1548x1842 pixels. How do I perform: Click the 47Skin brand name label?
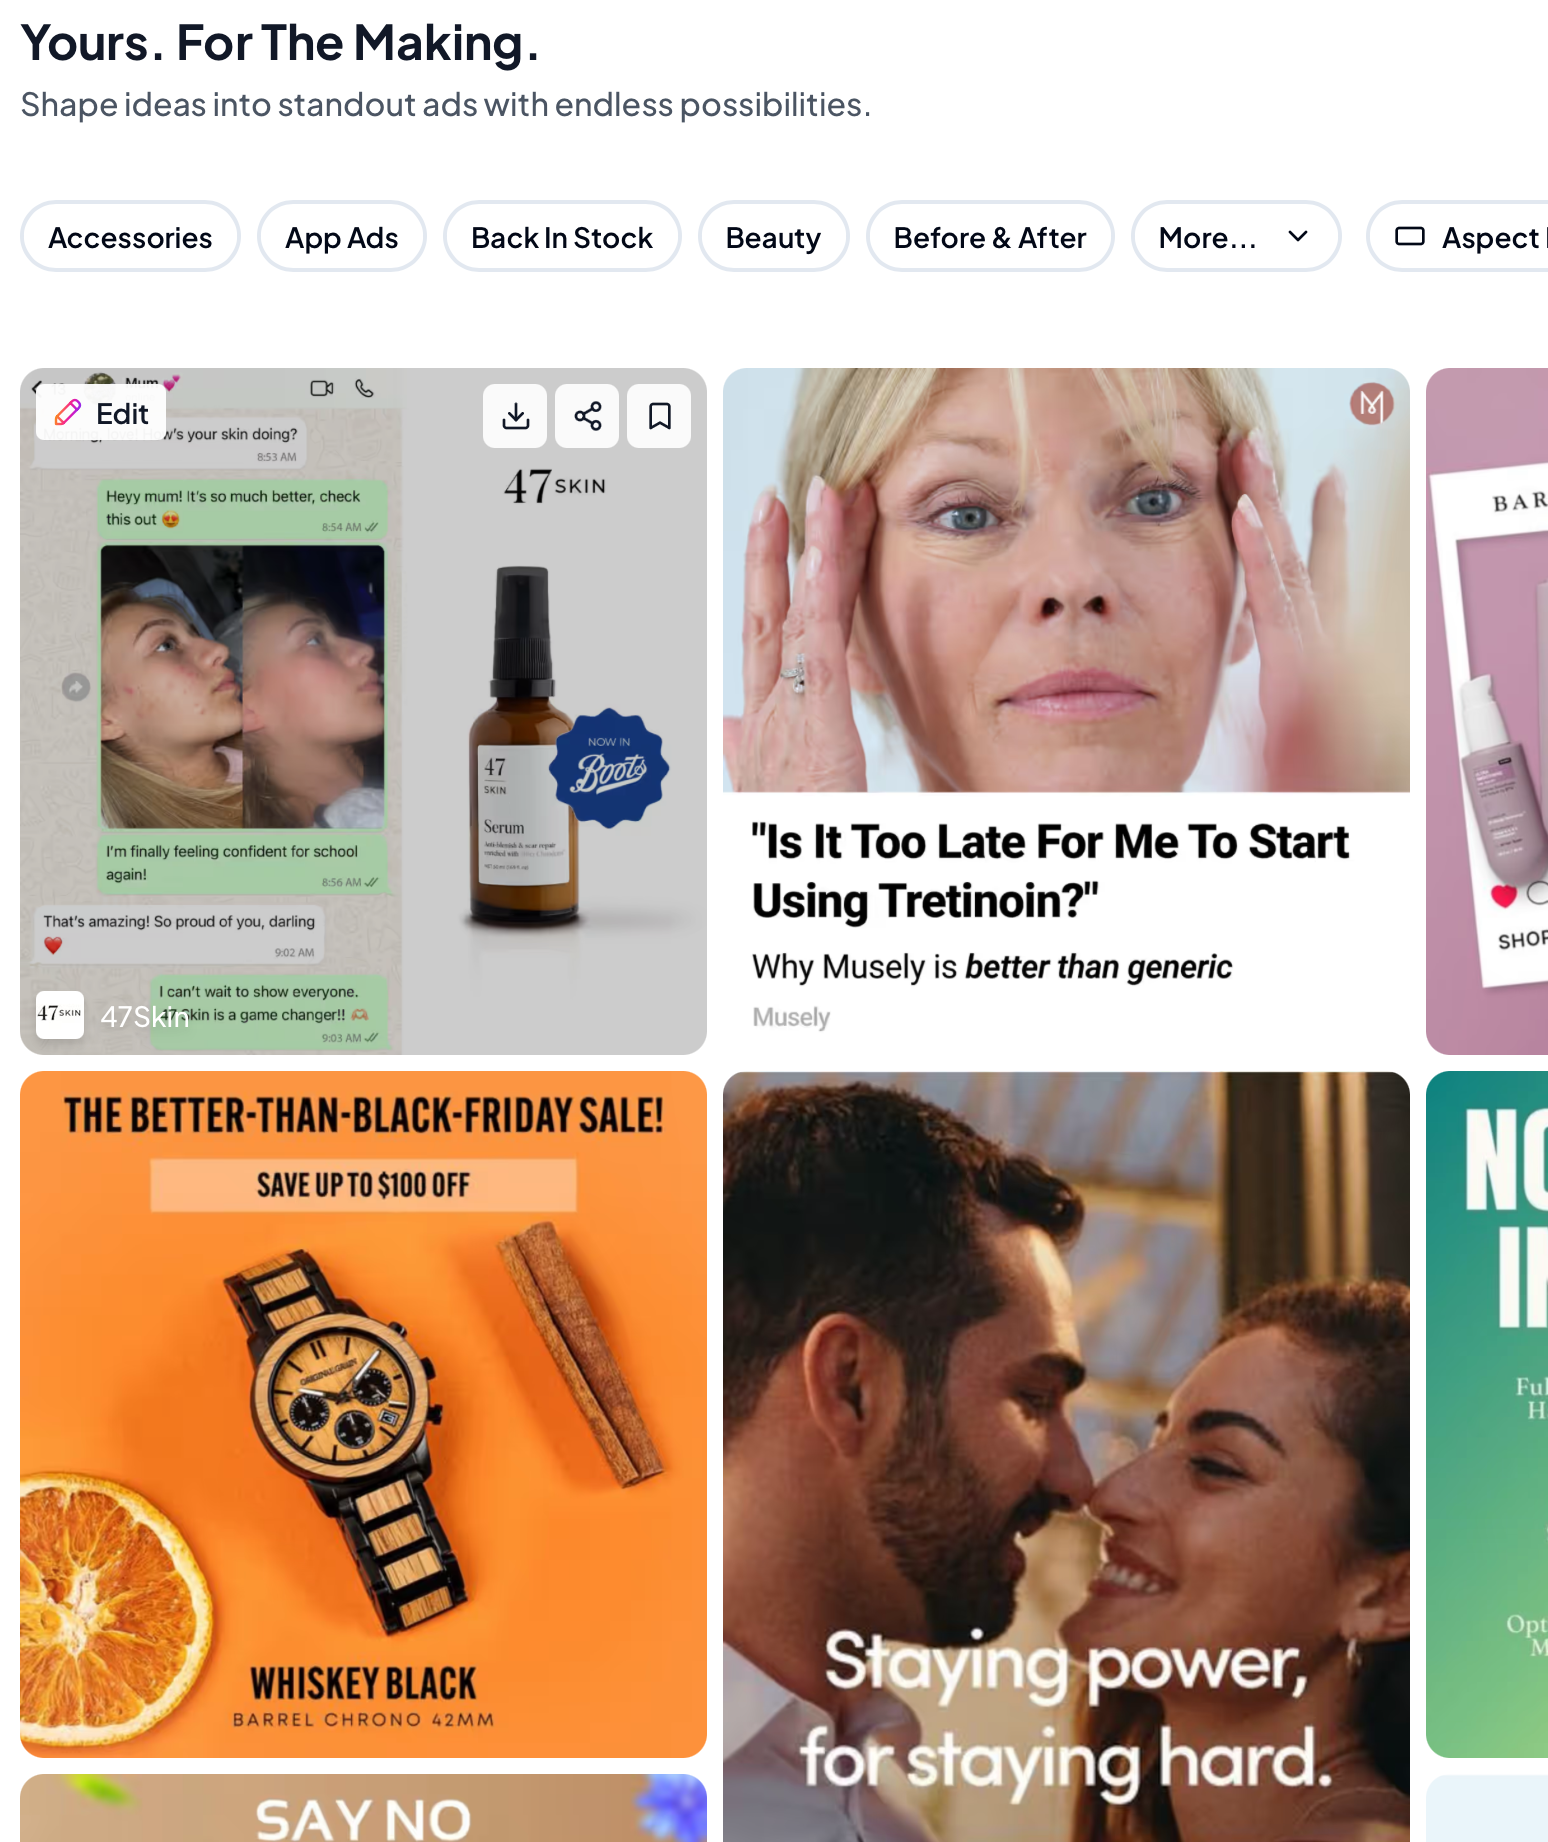(145, 1016)
